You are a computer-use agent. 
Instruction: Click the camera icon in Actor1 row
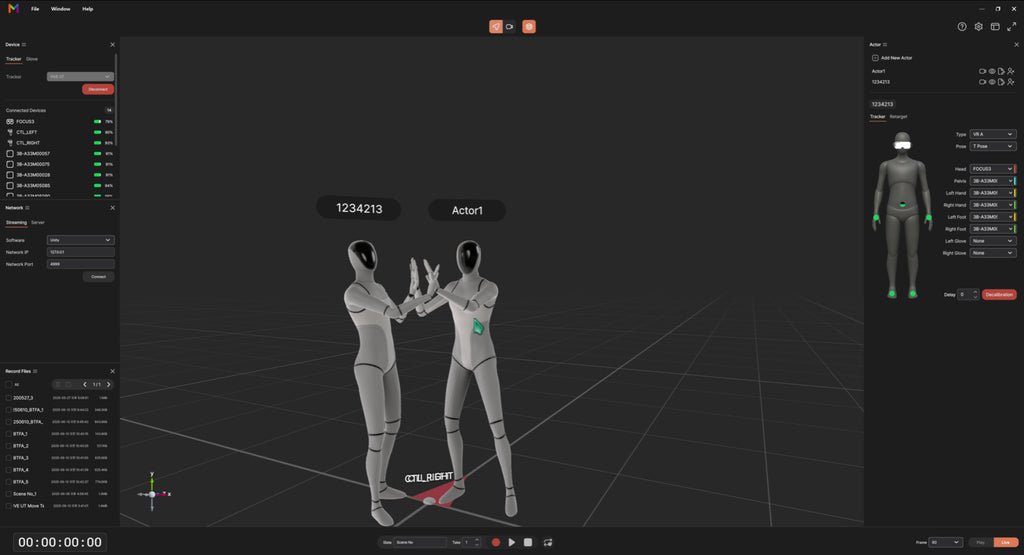pos(982,71)
